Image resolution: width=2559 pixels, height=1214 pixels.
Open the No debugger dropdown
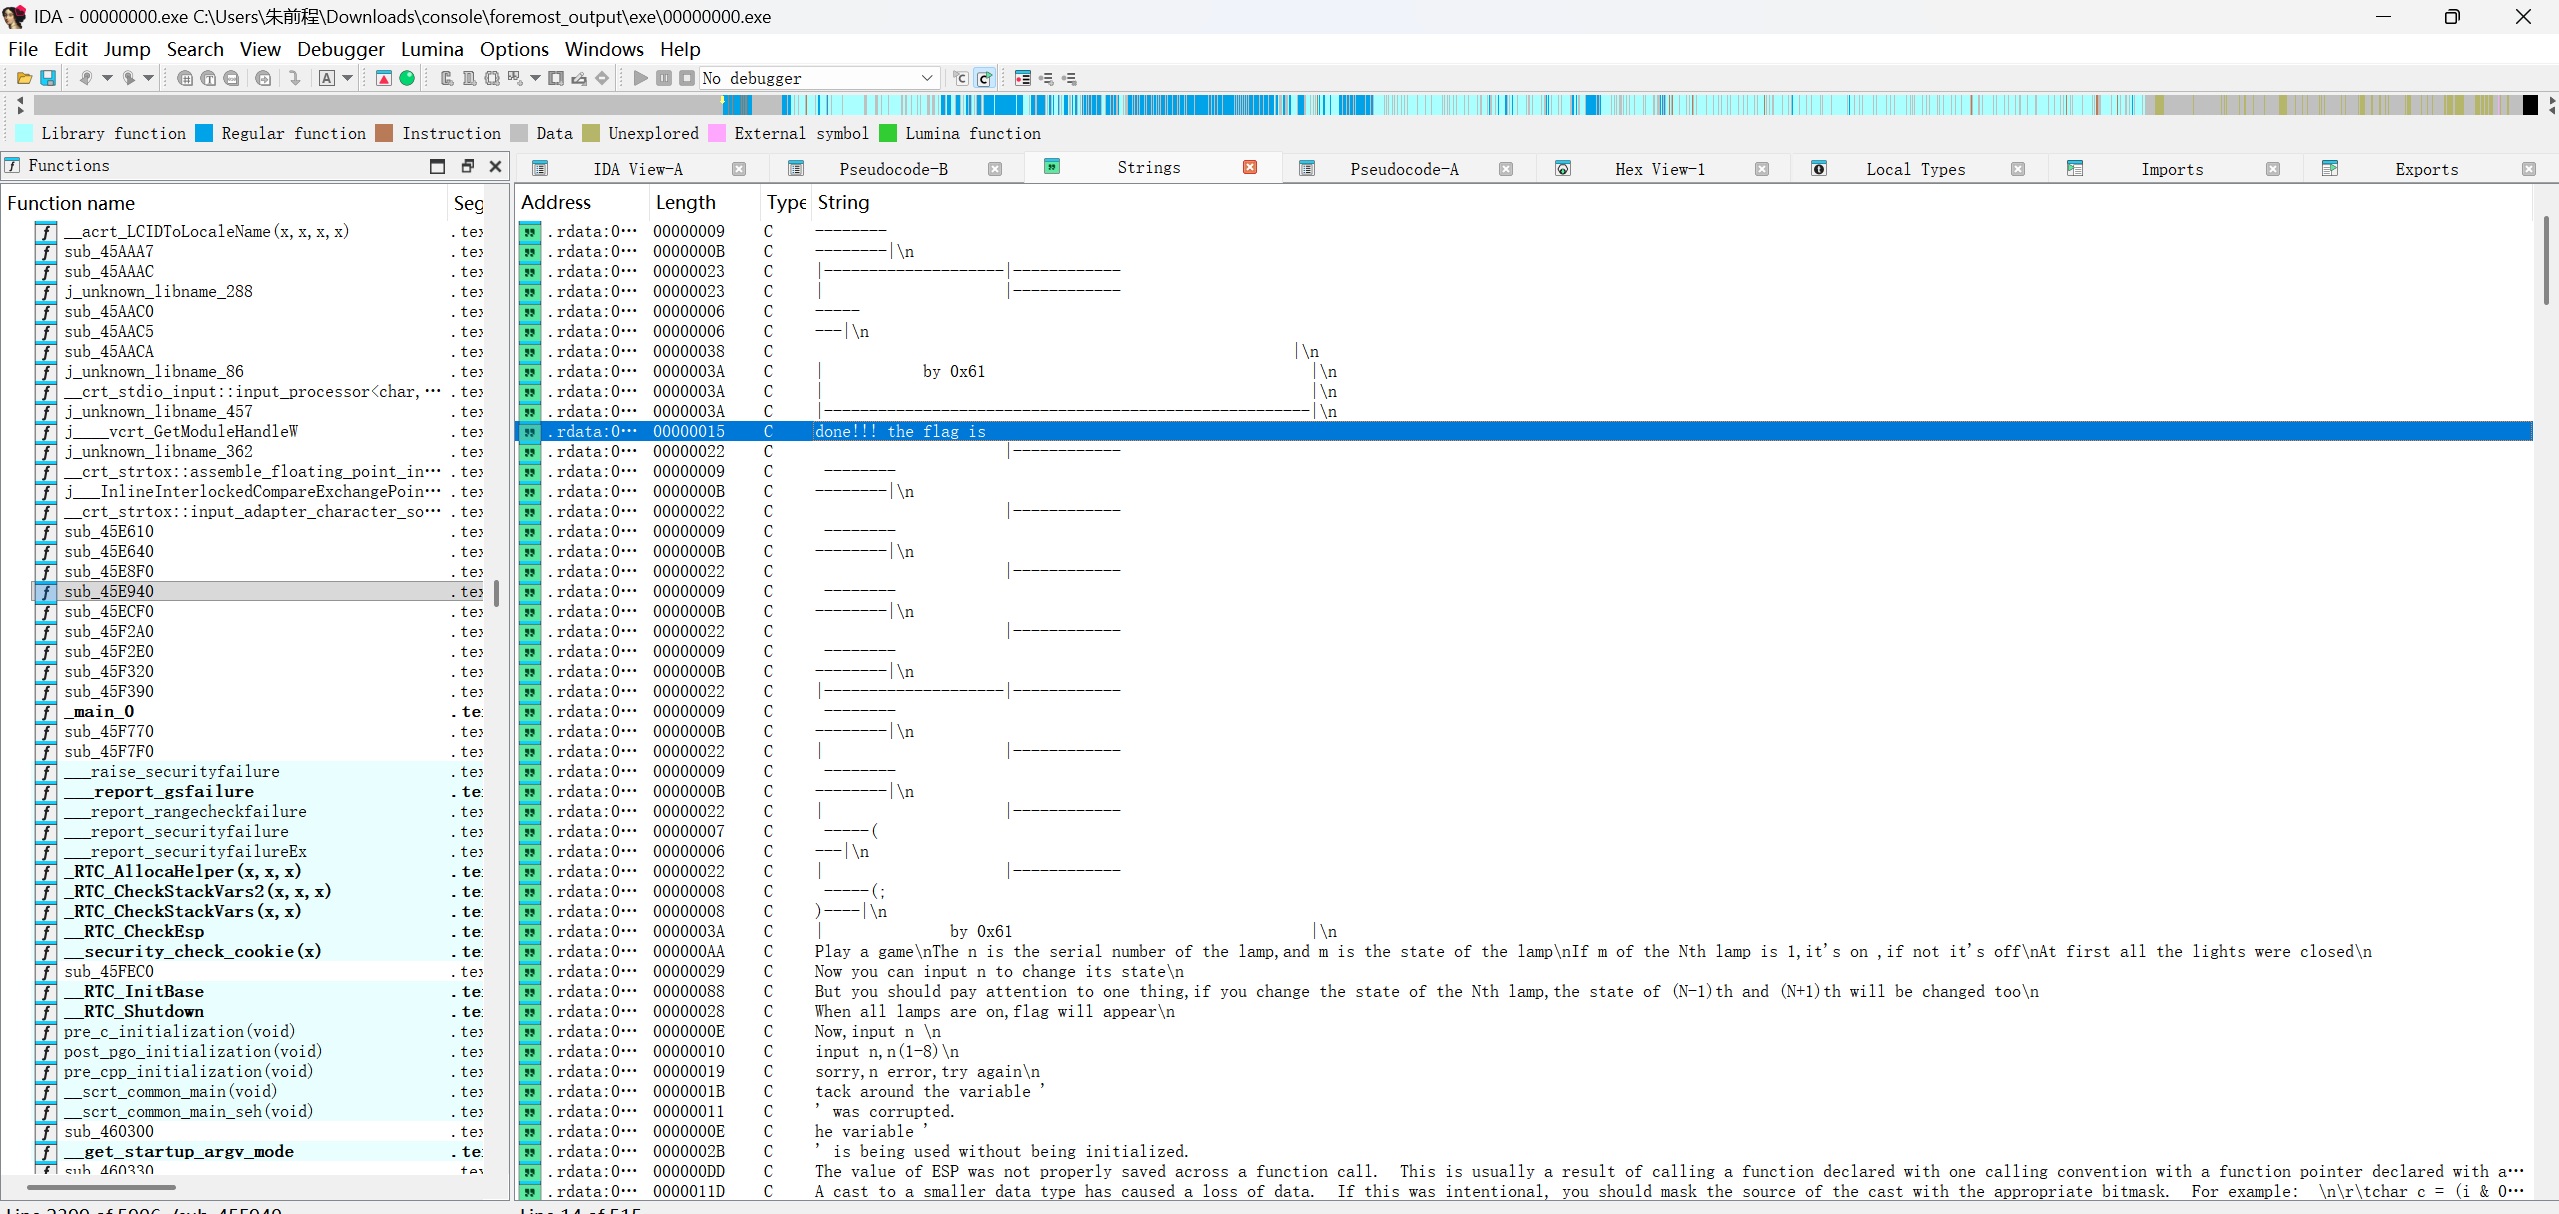click(x=927, y=78)
